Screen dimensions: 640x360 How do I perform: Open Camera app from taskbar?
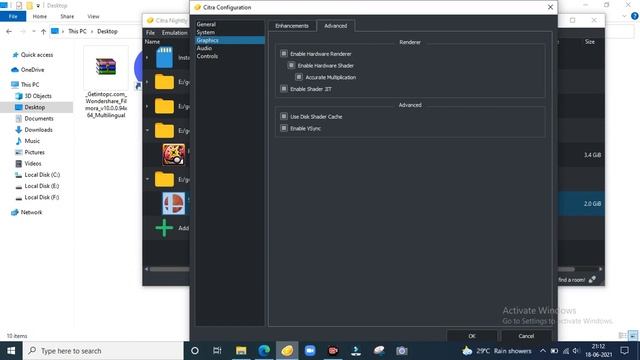(x=401, y=351)
